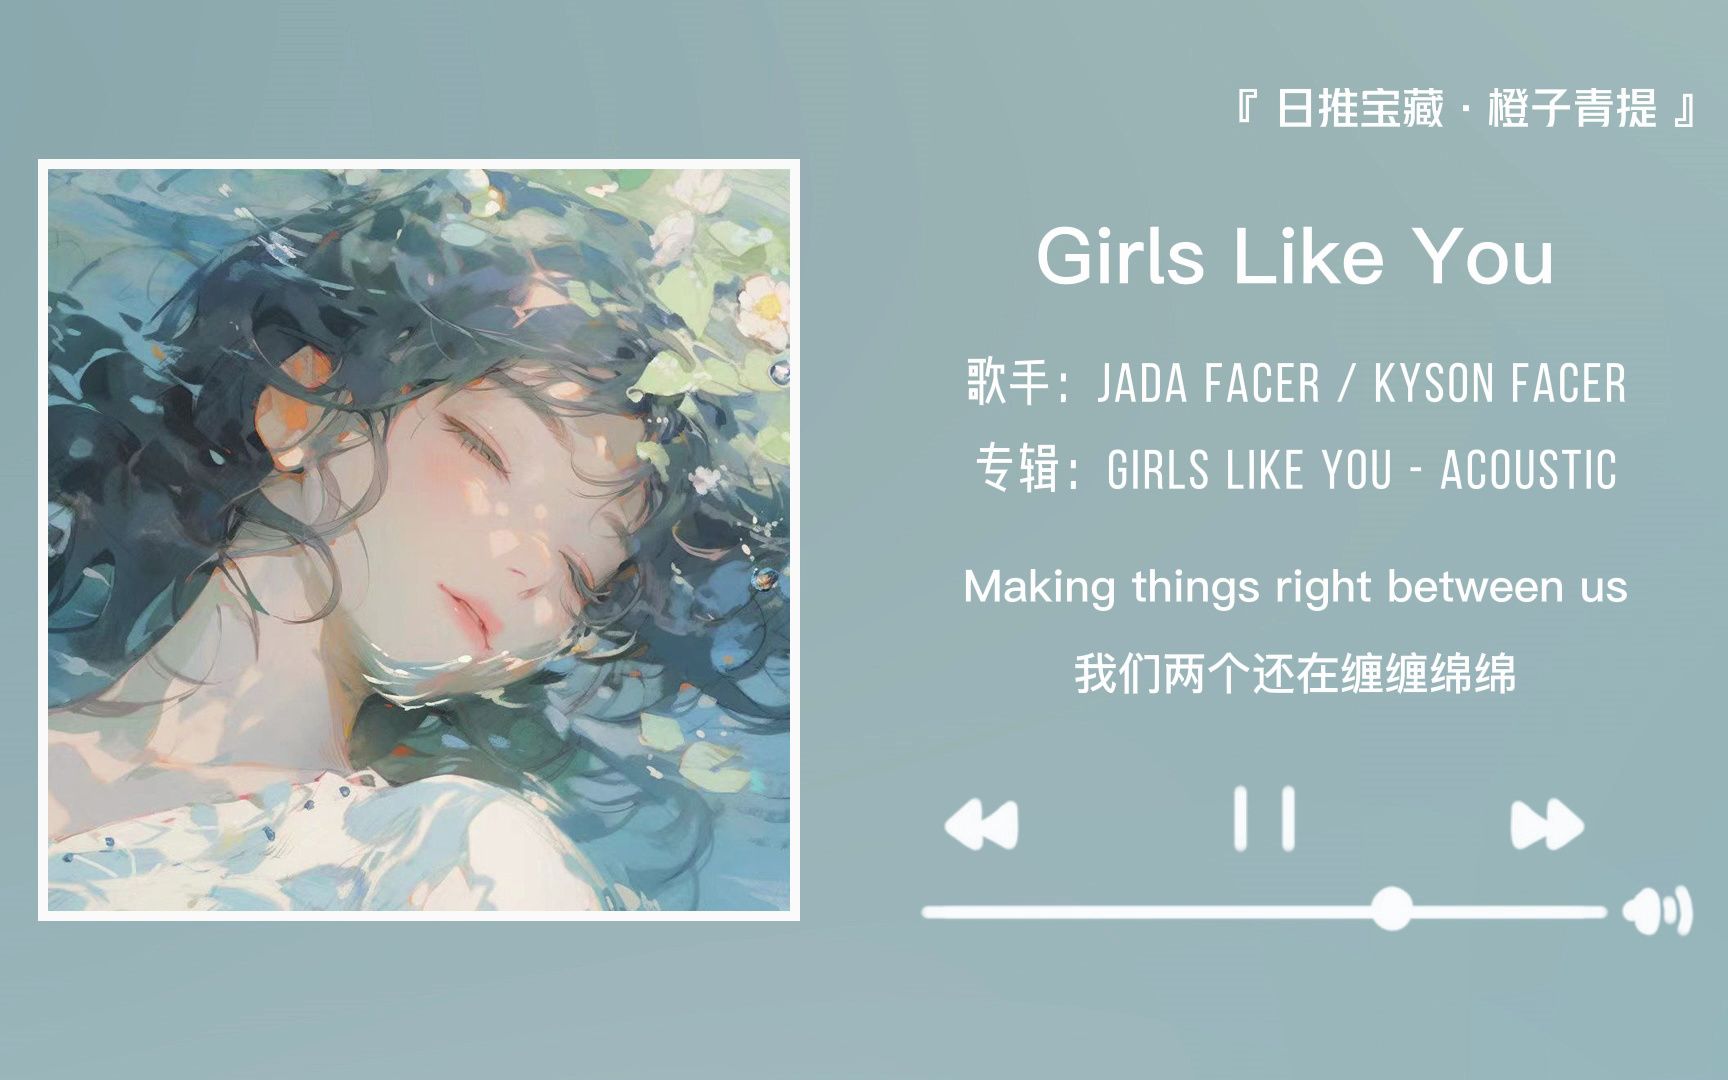The width and height of the screenshot is (1728, 1080).
Task: Click the left end of progress track
Action: (928, 912)
